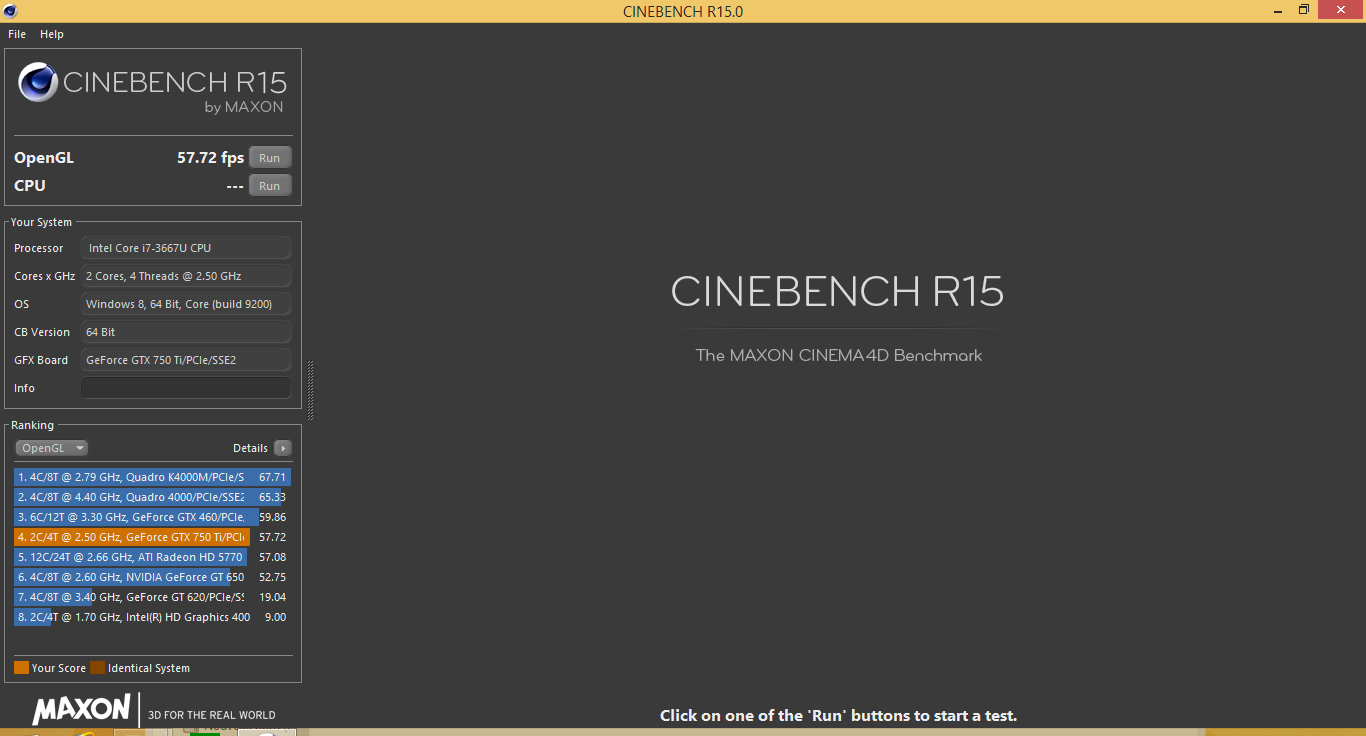Click the Cinebench R15 sphere logo icon

tap(38, 83)
